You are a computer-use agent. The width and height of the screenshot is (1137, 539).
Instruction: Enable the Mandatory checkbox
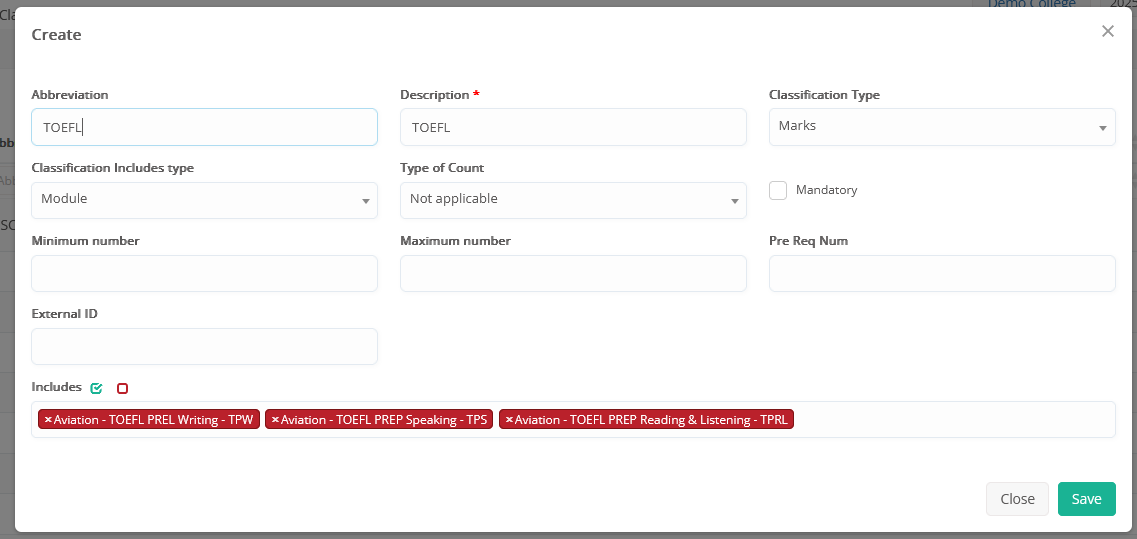(778, 190)
